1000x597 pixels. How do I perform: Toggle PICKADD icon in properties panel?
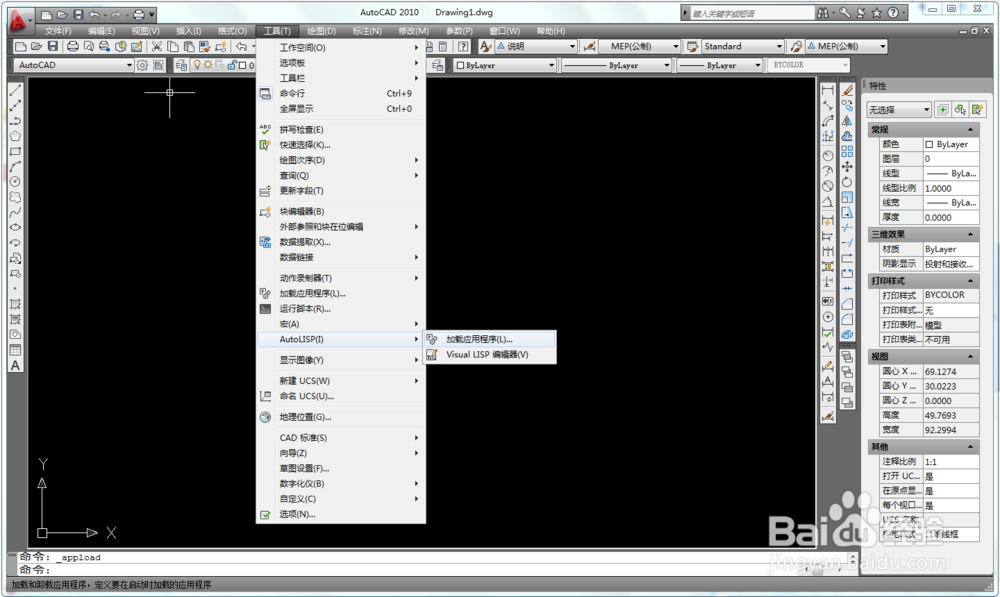(x=943, y=110)
